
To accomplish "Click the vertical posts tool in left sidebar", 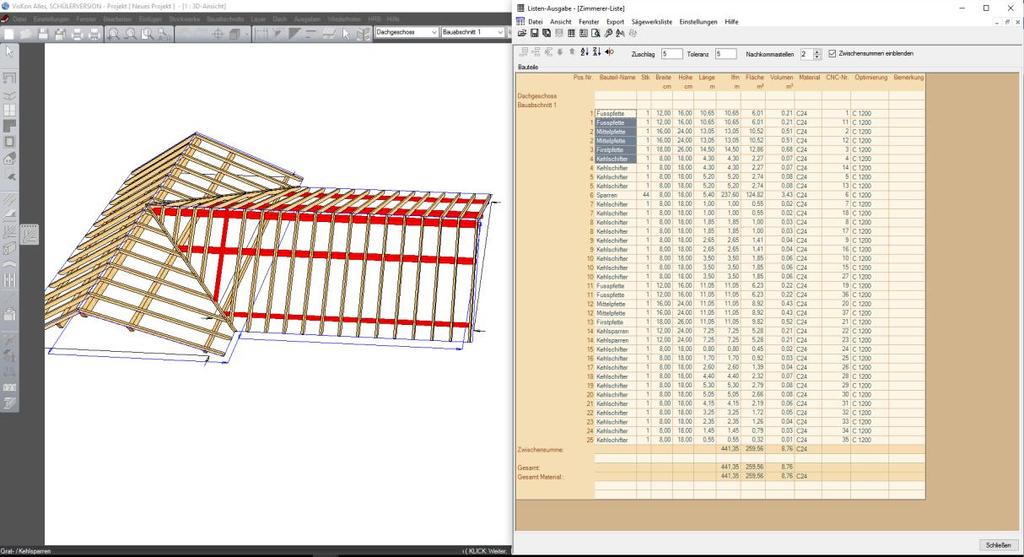I will pyautogui.click(x=10, y=281).
